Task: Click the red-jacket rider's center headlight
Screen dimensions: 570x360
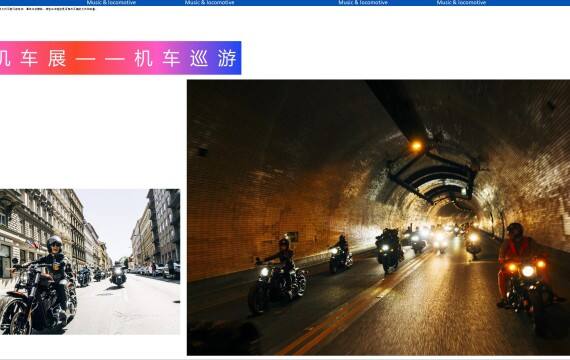Action: (528, 271)
